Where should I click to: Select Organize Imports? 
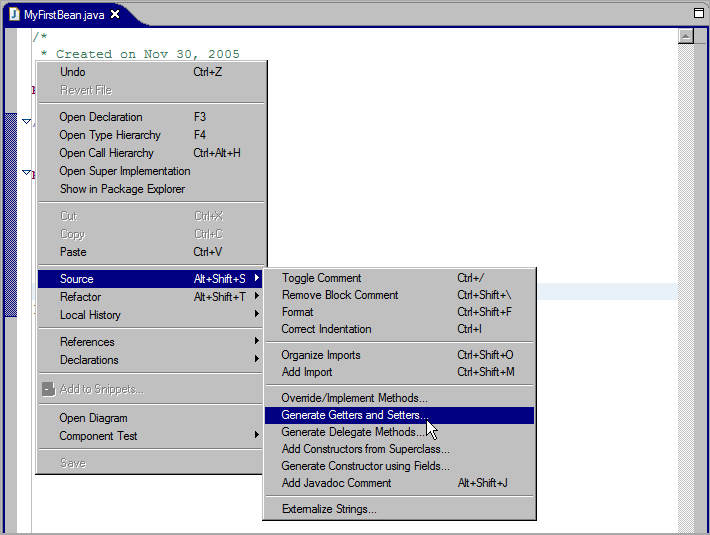coord(399,355)
